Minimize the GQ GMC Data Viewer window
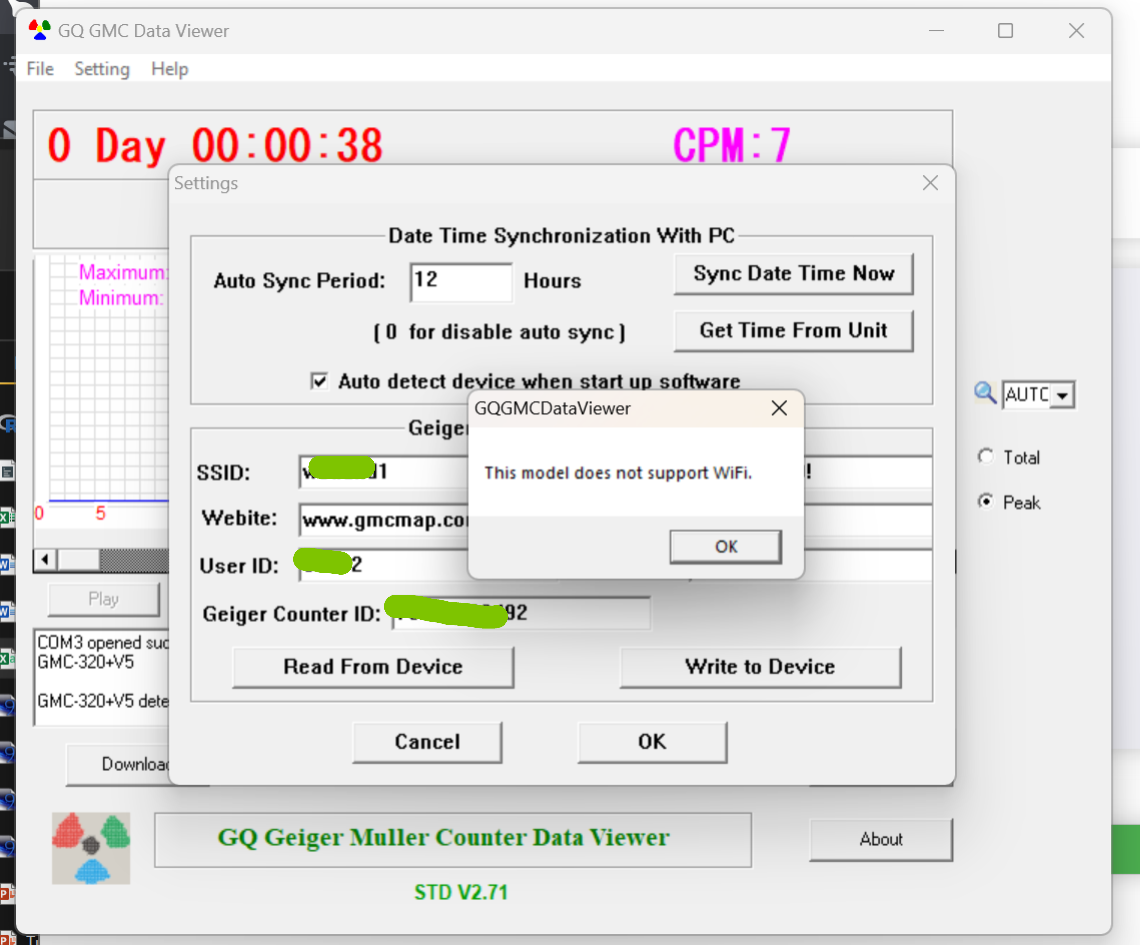This screenshot has width=1140, height=945. coord(936,31)
